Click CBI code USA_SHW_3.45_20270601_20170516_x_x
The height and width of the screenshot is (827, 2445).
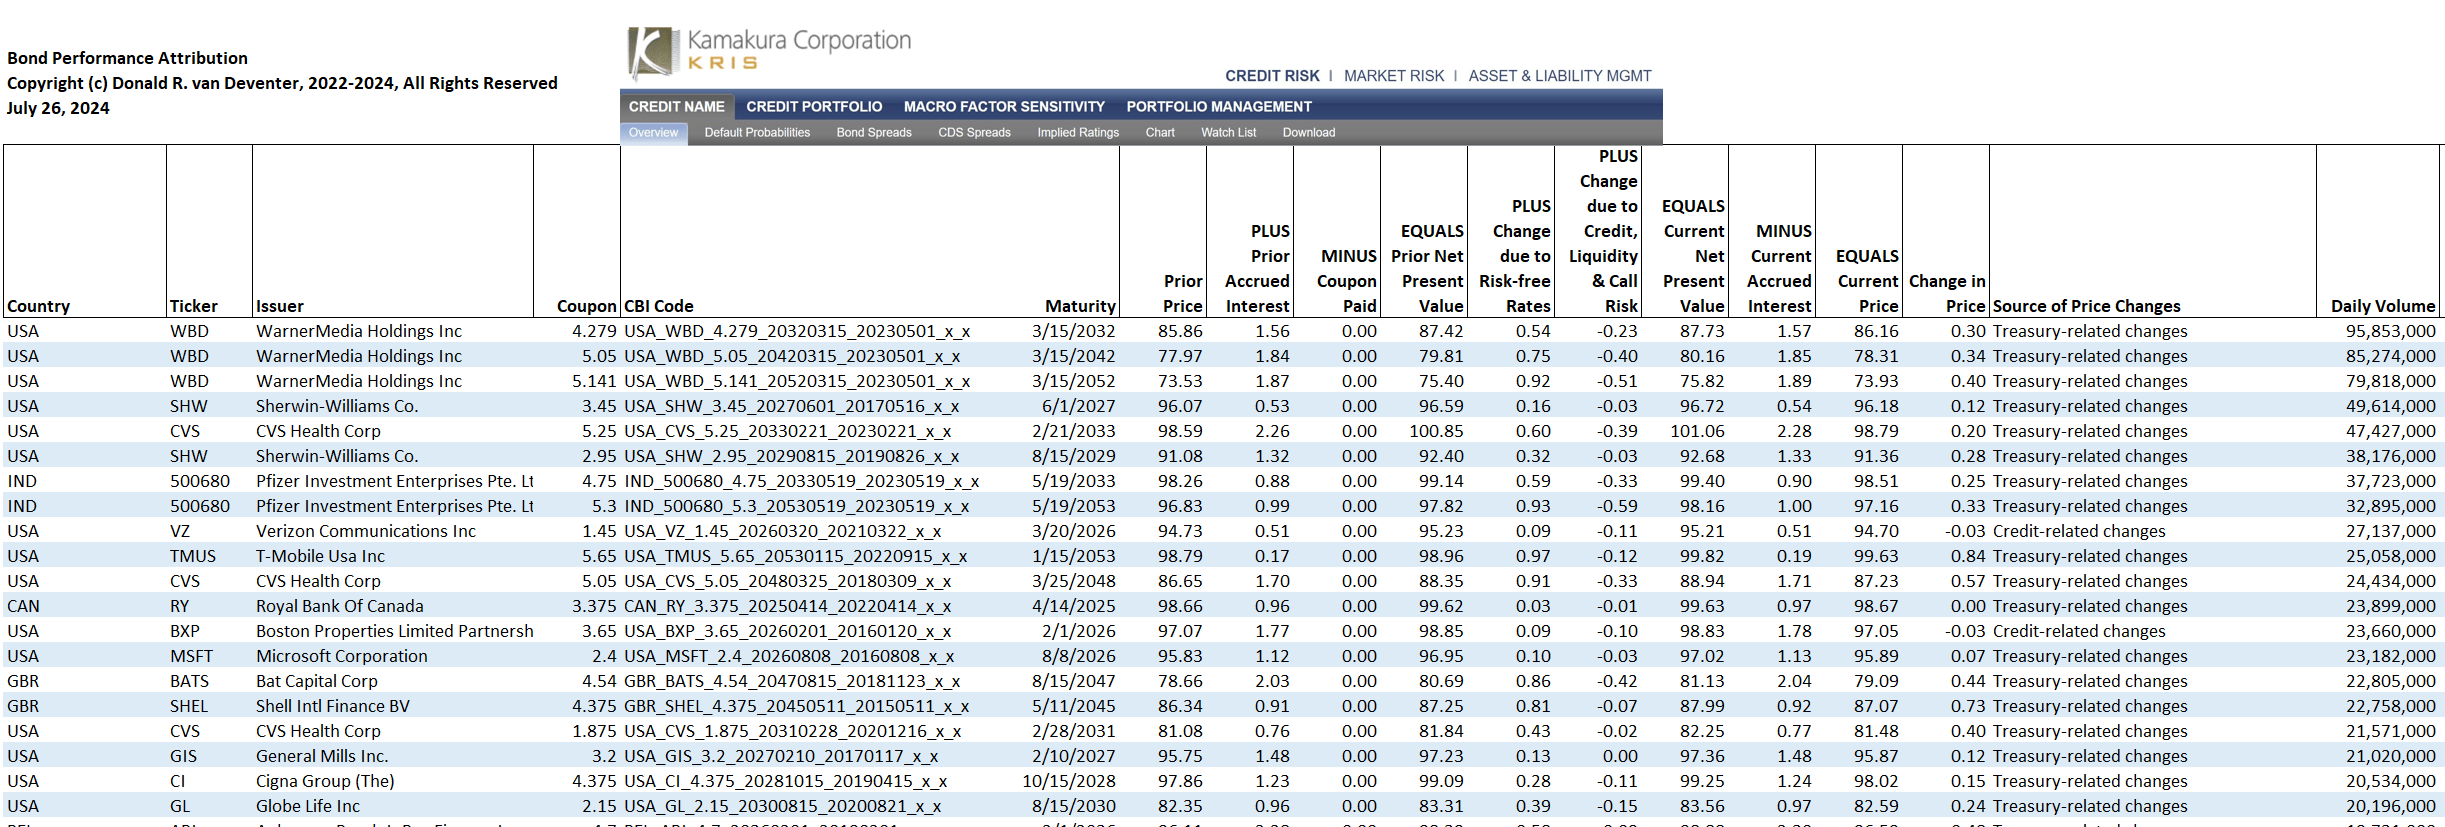point(792,406)
